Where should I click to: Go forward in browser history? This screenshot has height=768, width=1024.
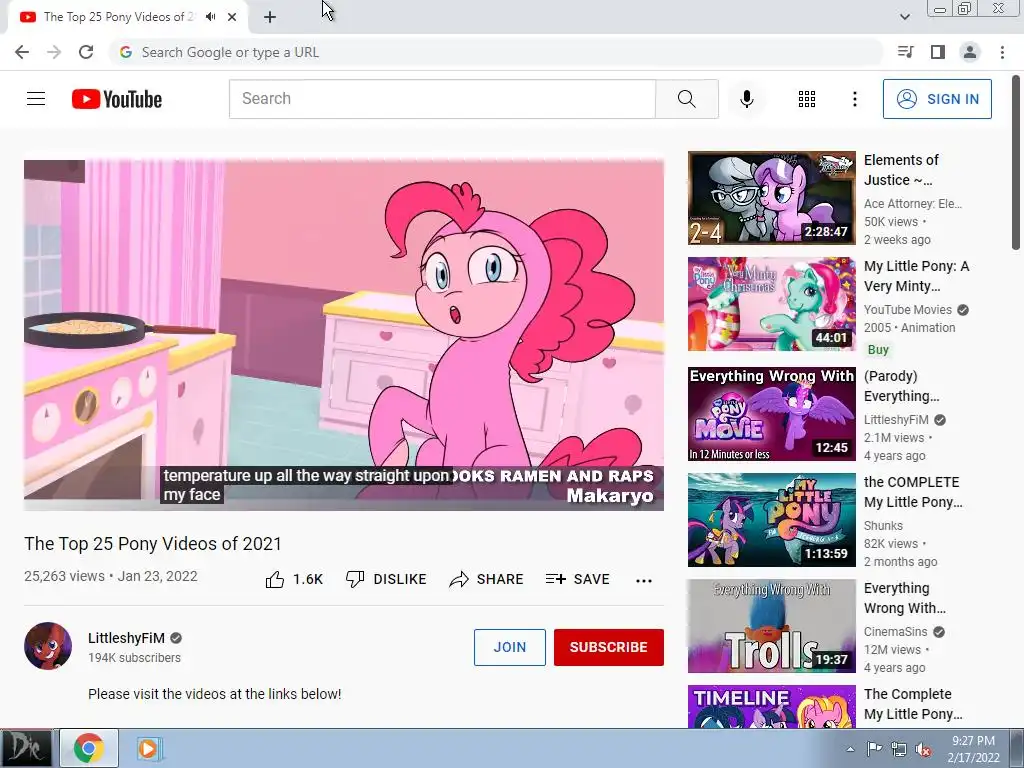54,52
